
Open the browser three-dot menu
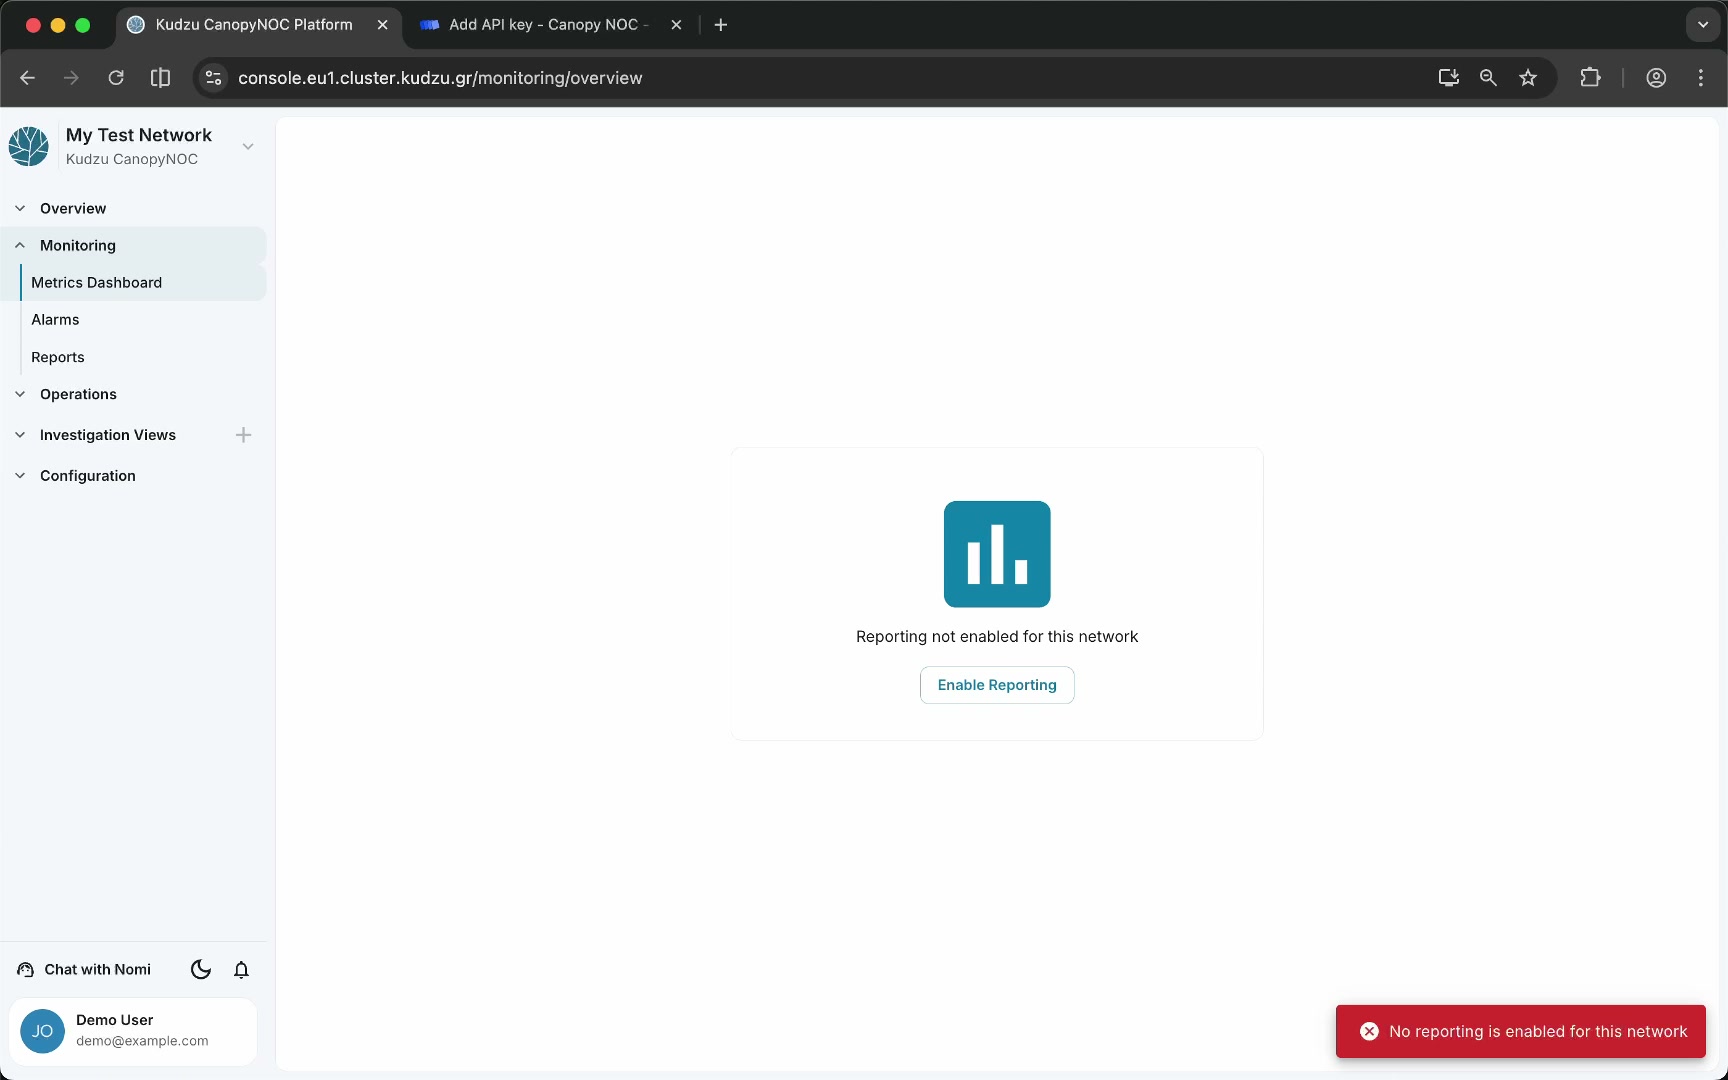coord(1701,78)
